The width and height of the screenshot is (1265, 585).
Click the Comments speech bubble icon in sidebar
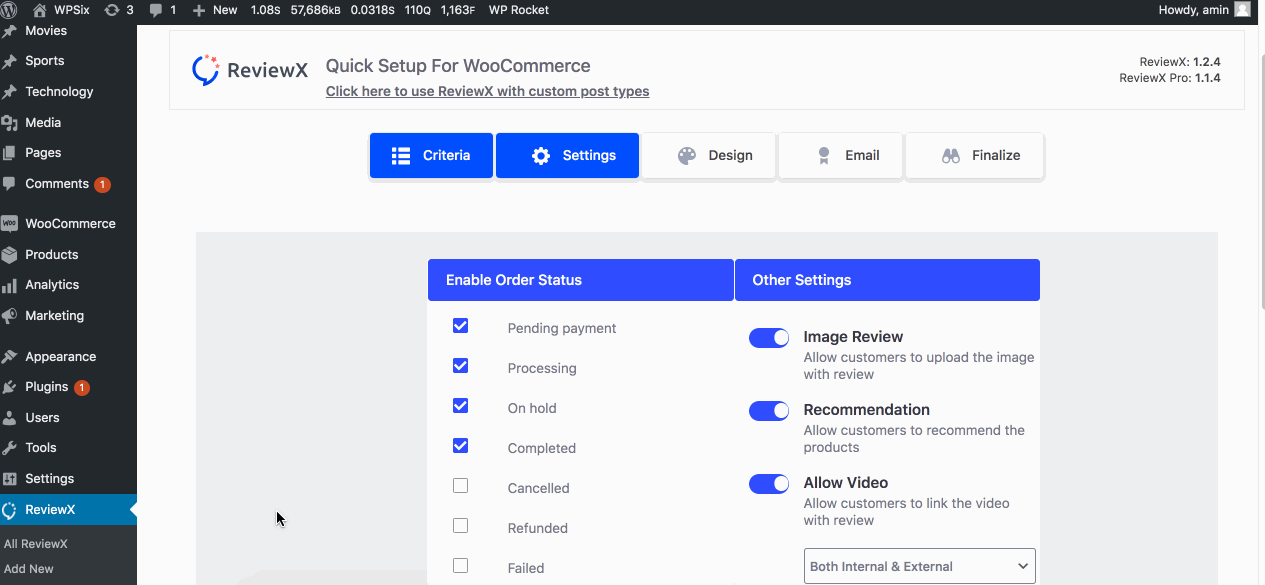[10, 184]
